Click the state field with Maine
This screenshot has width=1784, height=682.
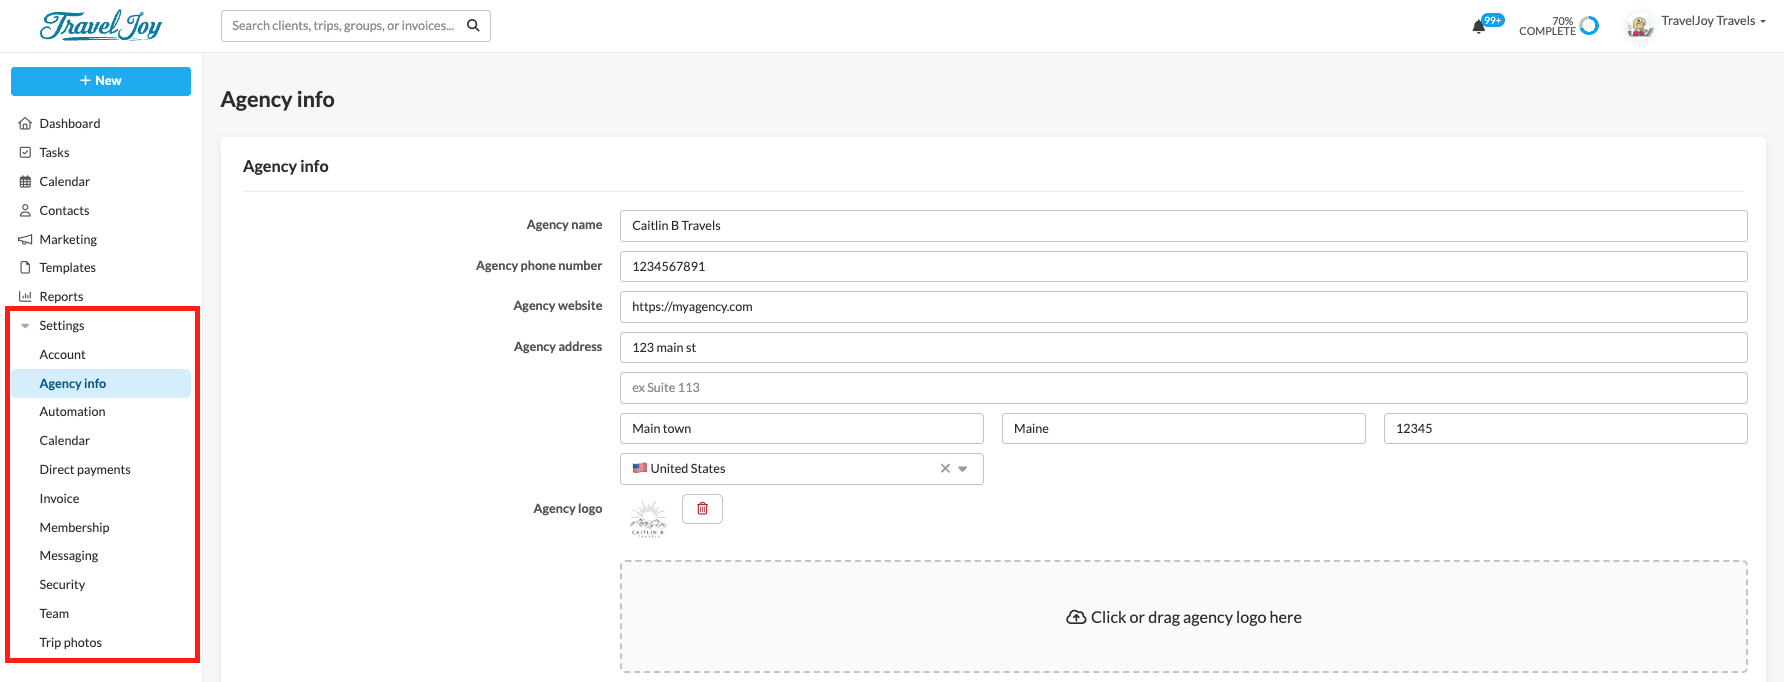click(1184, 429)
